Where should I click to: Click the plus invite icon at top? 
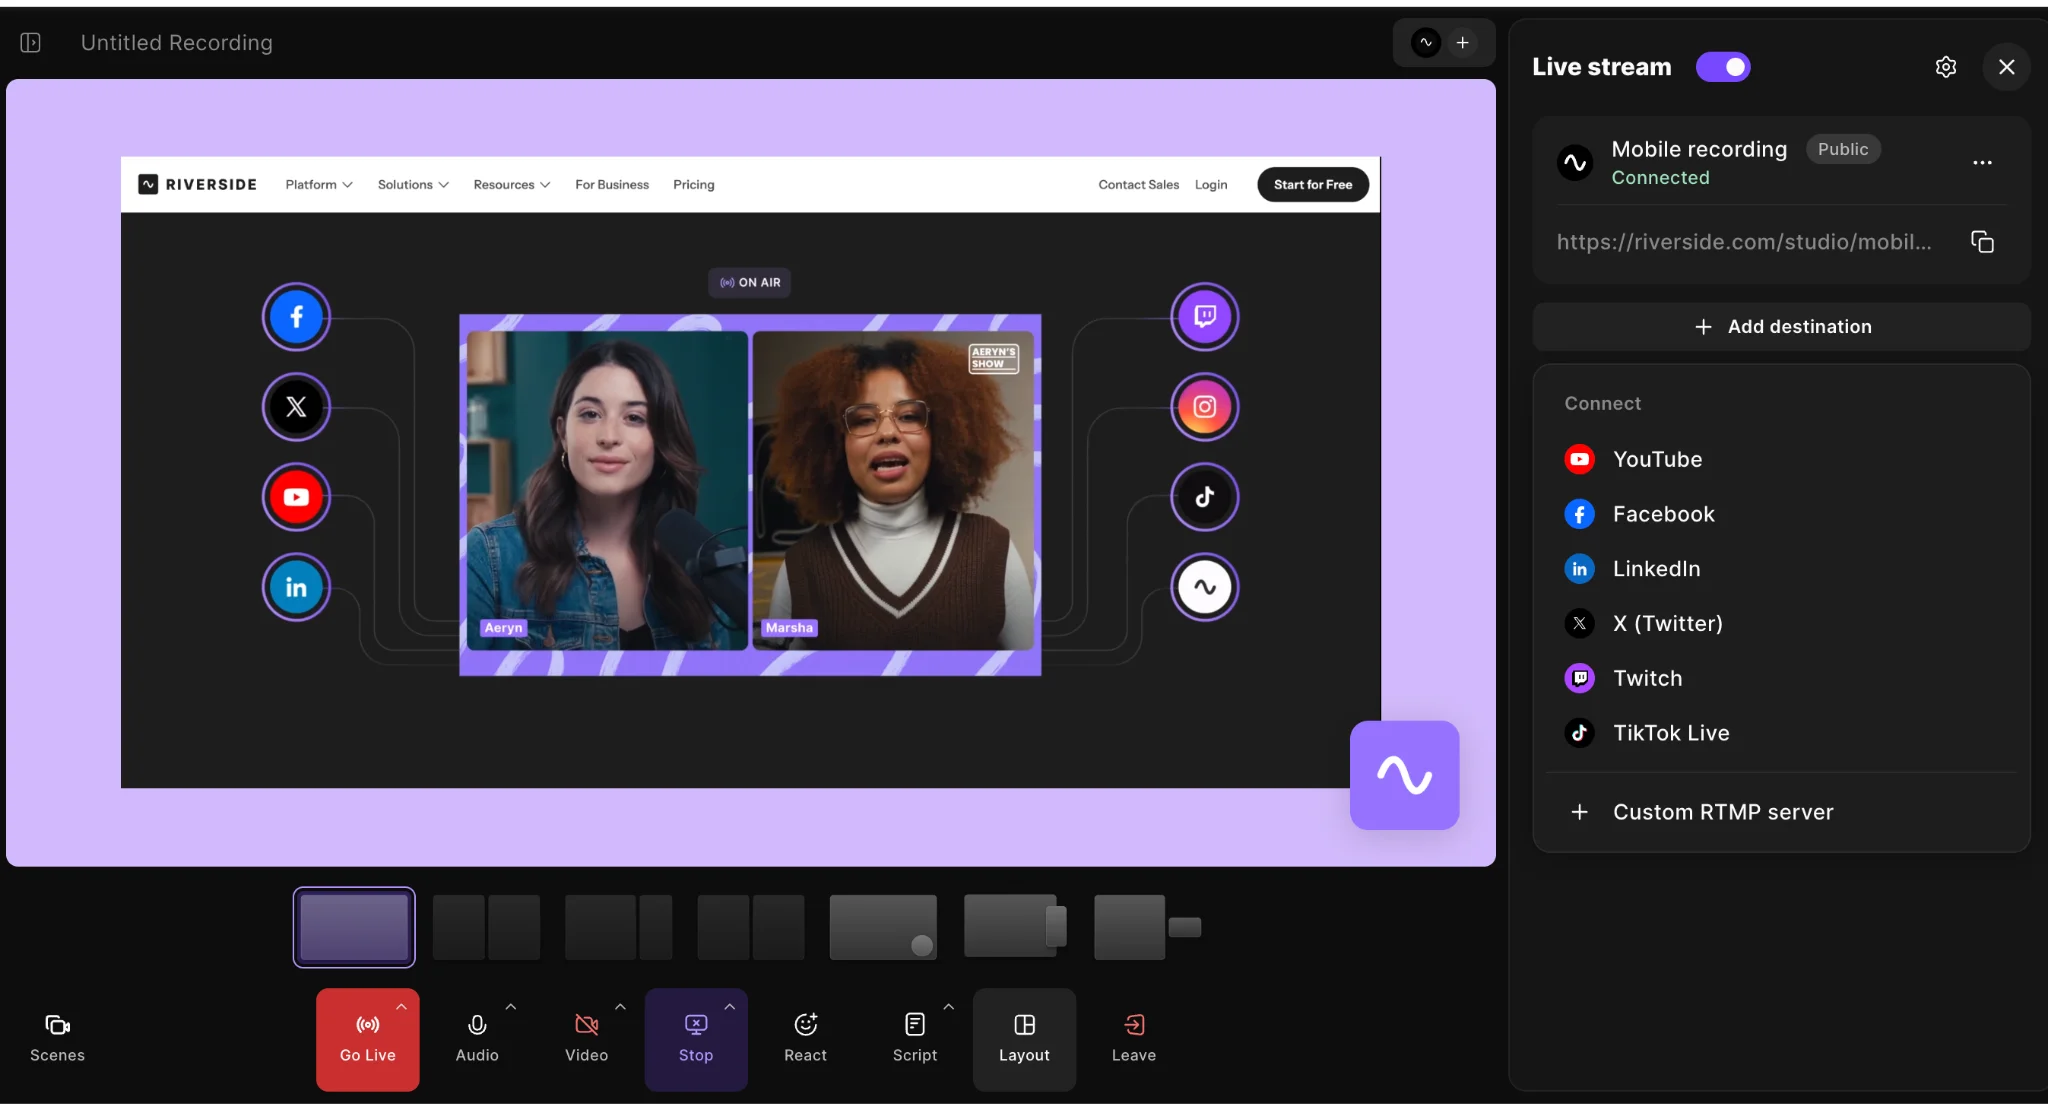[x=1462, y=42]
